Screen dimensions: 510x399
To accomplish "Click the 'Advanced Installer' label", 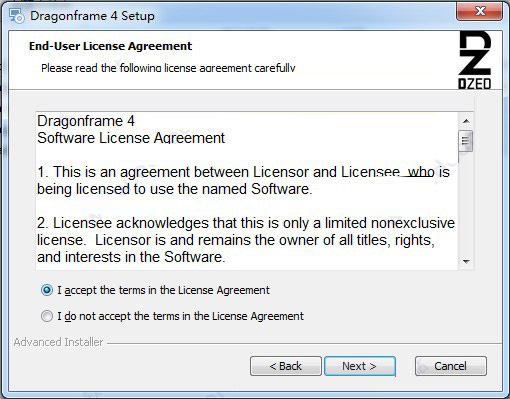I will click(x=58, y=342).
